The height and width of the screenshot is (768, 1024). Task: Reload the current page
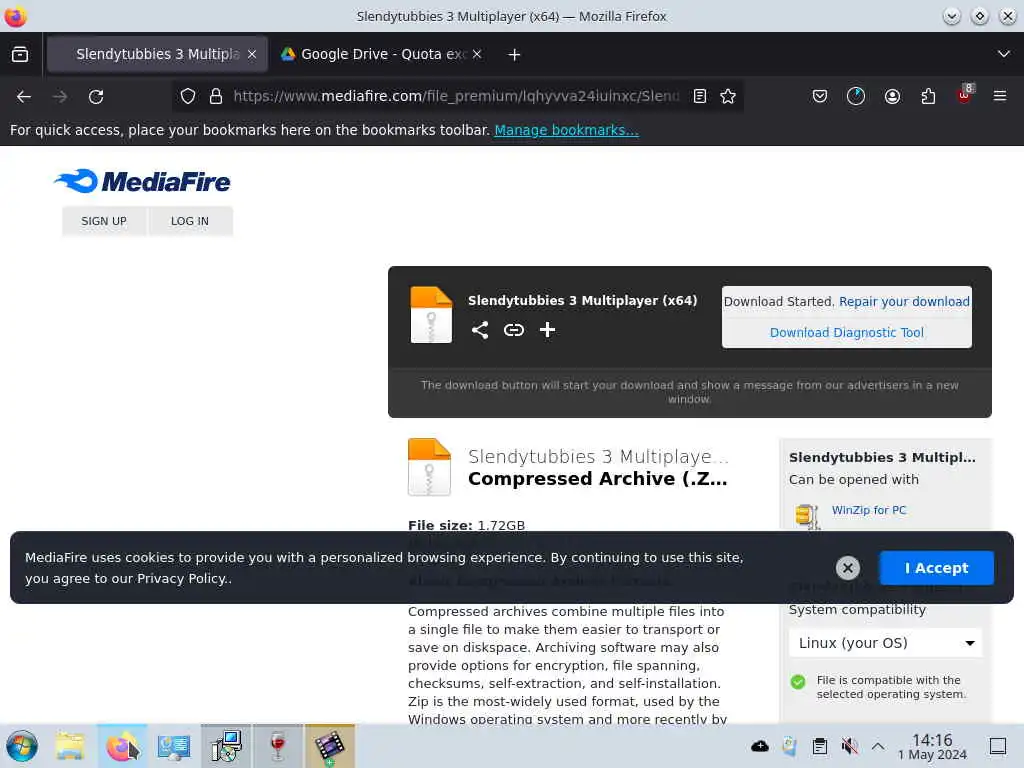[x=96, y=97]
